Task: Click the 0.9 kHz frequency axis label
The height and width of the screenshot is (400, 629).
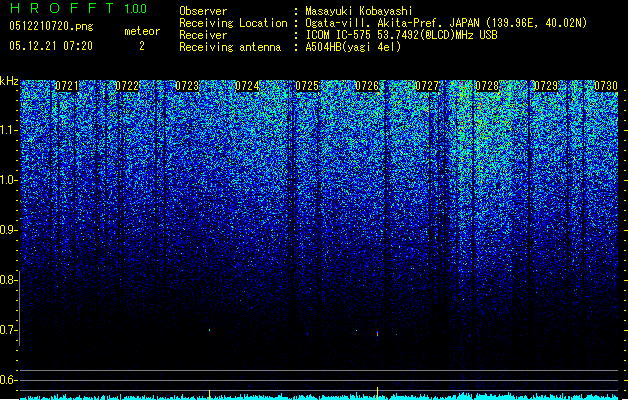Action: [9, 230]
